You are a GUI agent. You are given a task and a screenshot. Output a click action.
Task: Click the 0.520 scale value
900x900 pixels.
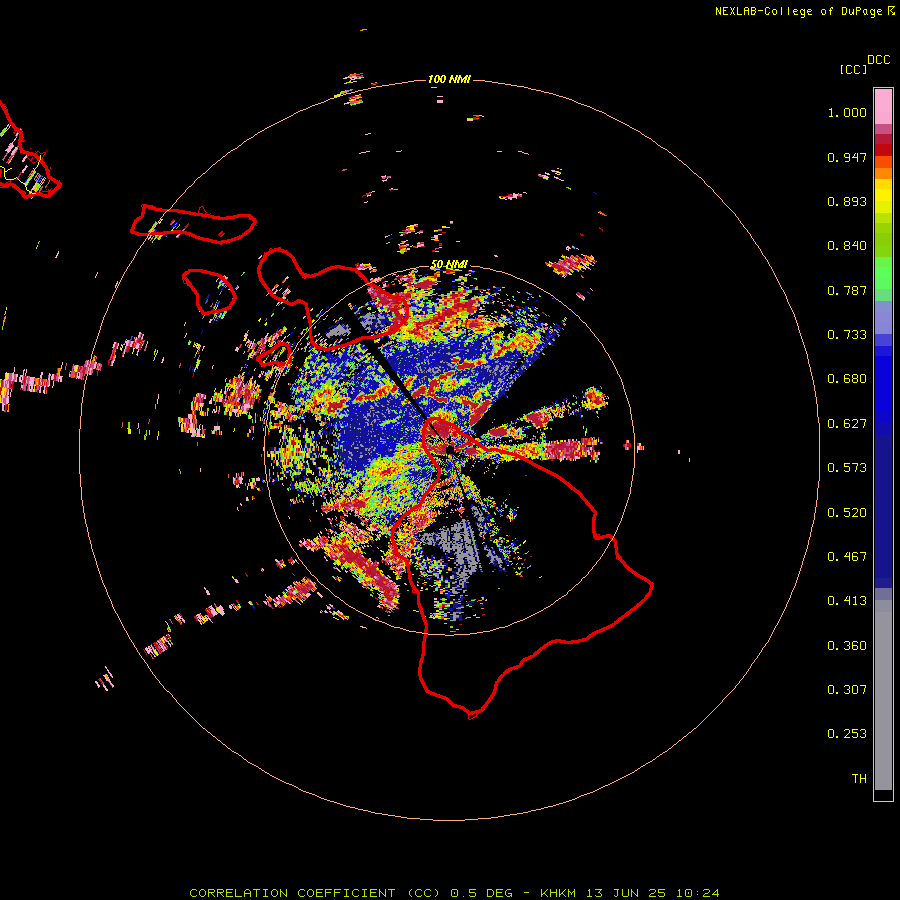tap(847, 513)
